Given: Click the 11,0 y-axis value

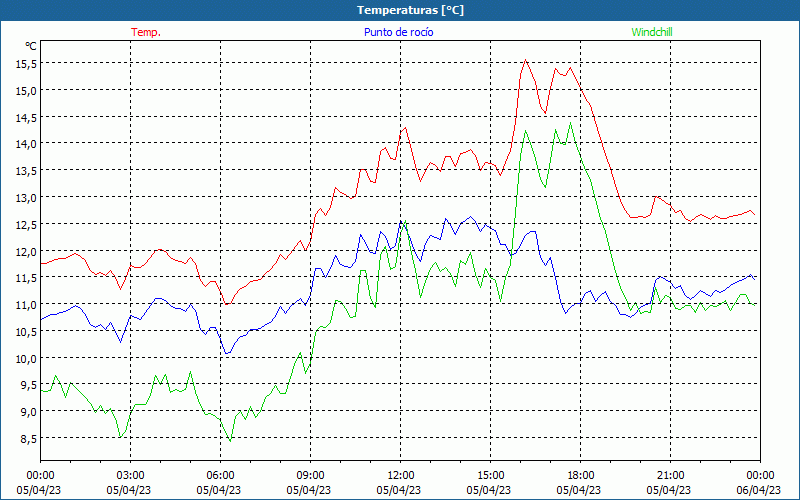Looking at the screenshot, I should [x=27, y=305].
